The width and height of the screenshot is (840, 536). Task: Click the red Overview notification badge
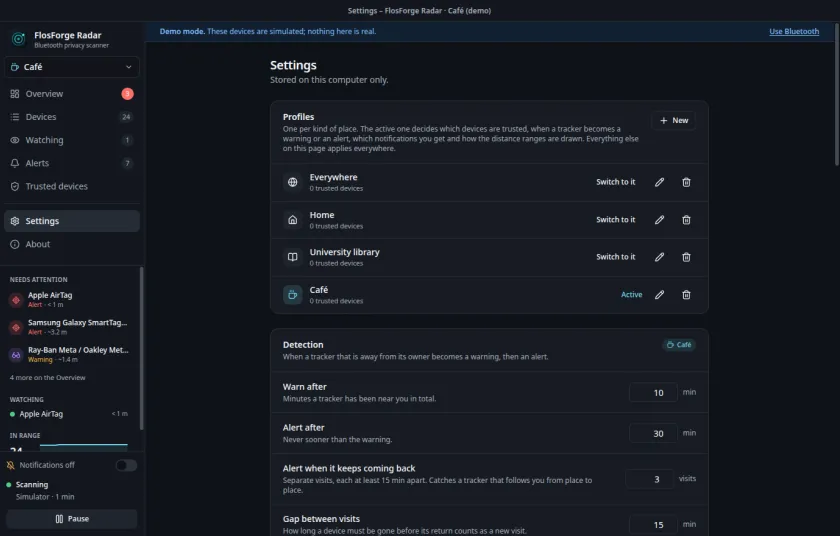[x=127, y=94]
